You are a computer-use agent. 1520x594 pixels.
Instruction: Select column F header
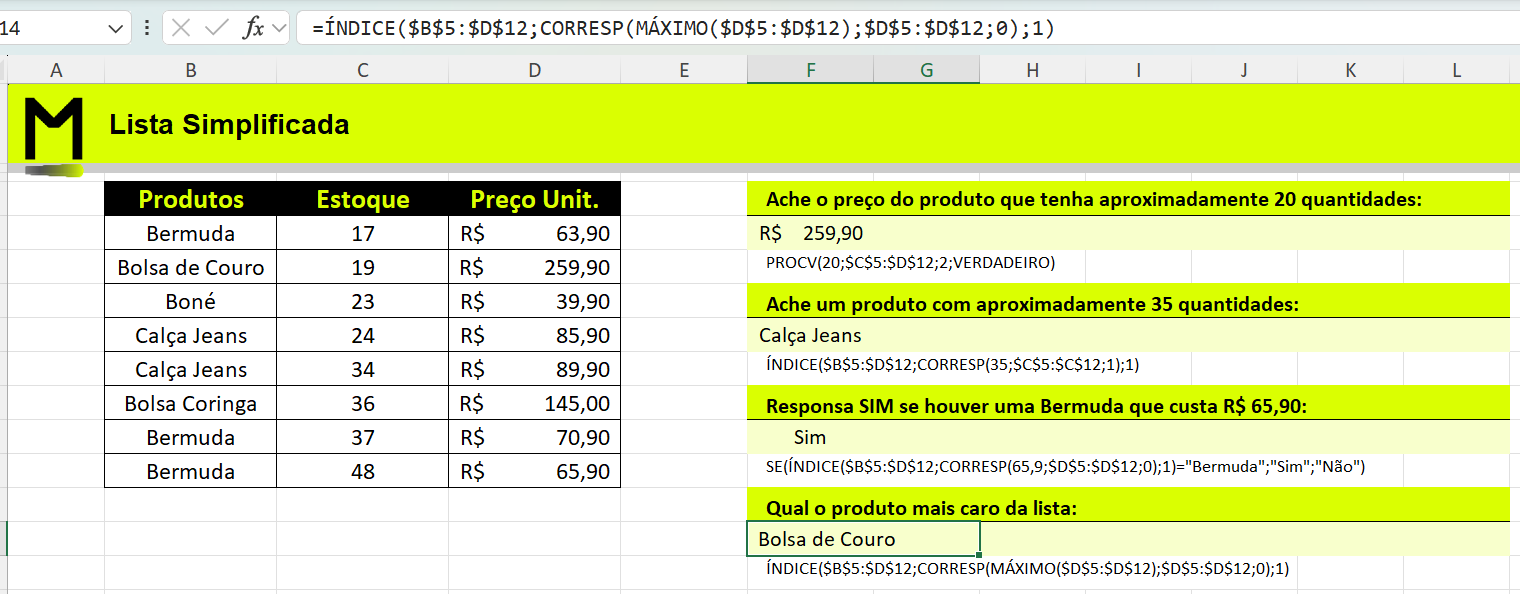coord(810,70)
